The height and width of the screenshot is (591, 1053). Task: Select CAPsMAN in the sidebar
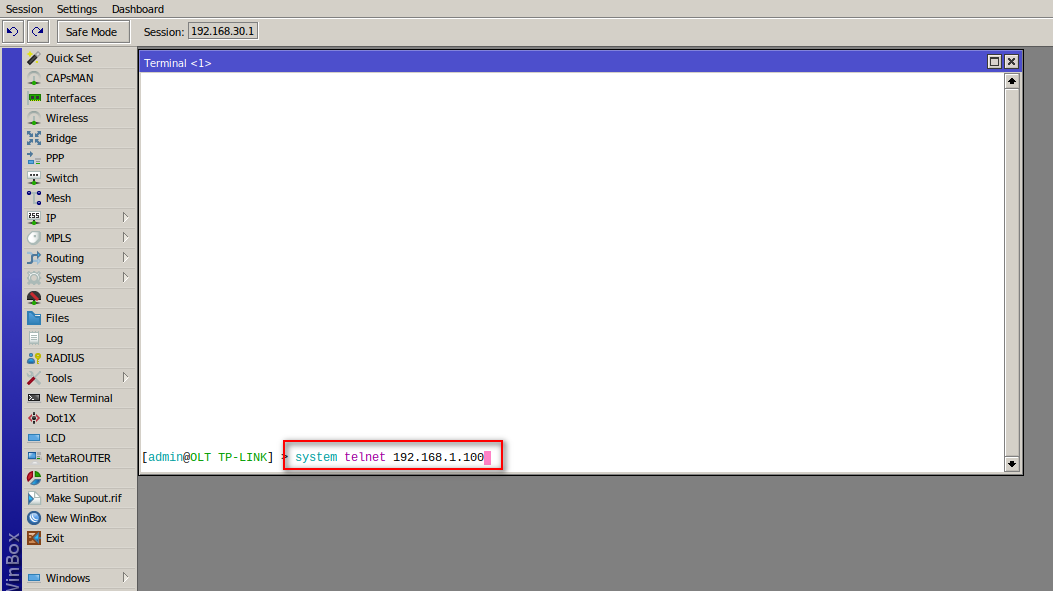70,78
